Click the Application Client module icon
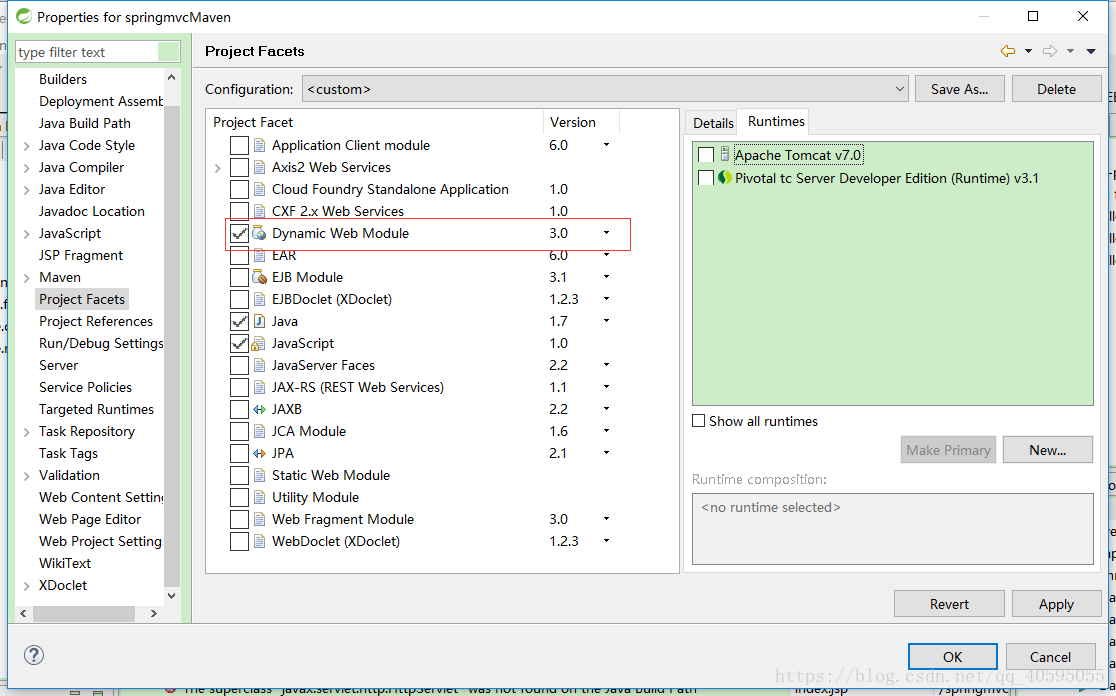 (259, 145)
